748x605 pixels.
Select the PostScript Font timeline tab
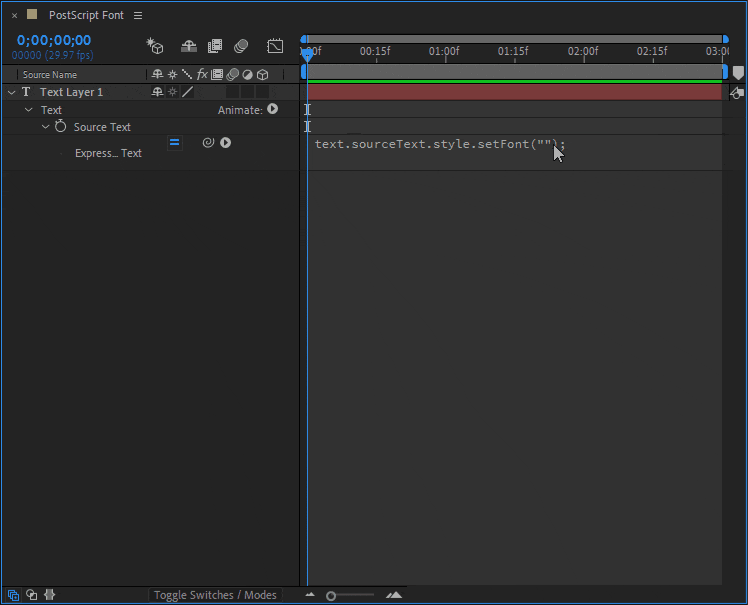(86, 15)
